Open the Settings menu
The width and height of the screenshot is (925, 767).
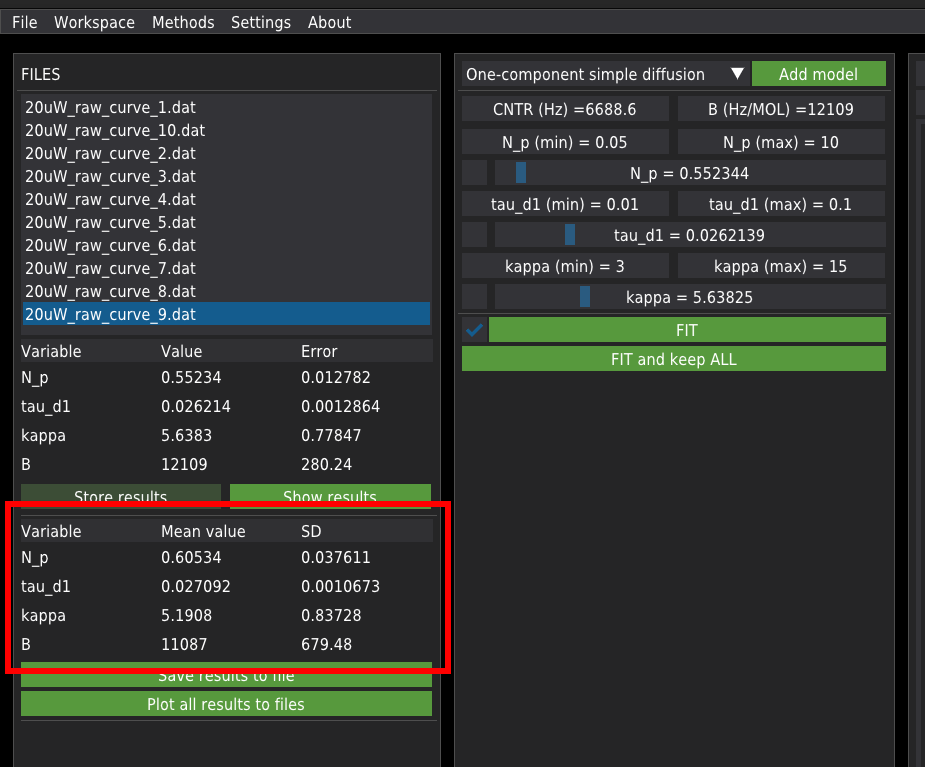tap(260, 22)
